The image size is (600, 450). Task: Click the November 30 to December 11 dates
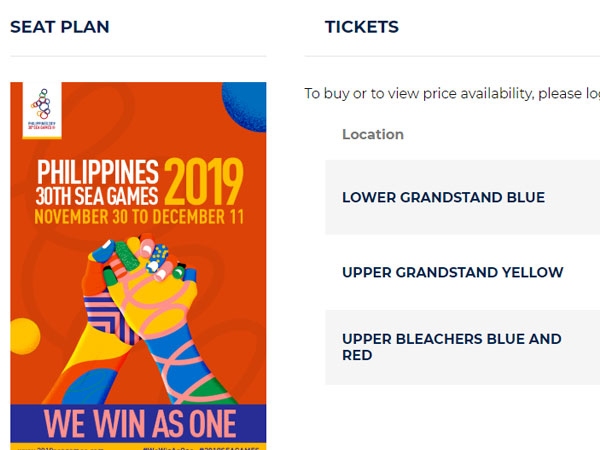(x=138, y=215)
